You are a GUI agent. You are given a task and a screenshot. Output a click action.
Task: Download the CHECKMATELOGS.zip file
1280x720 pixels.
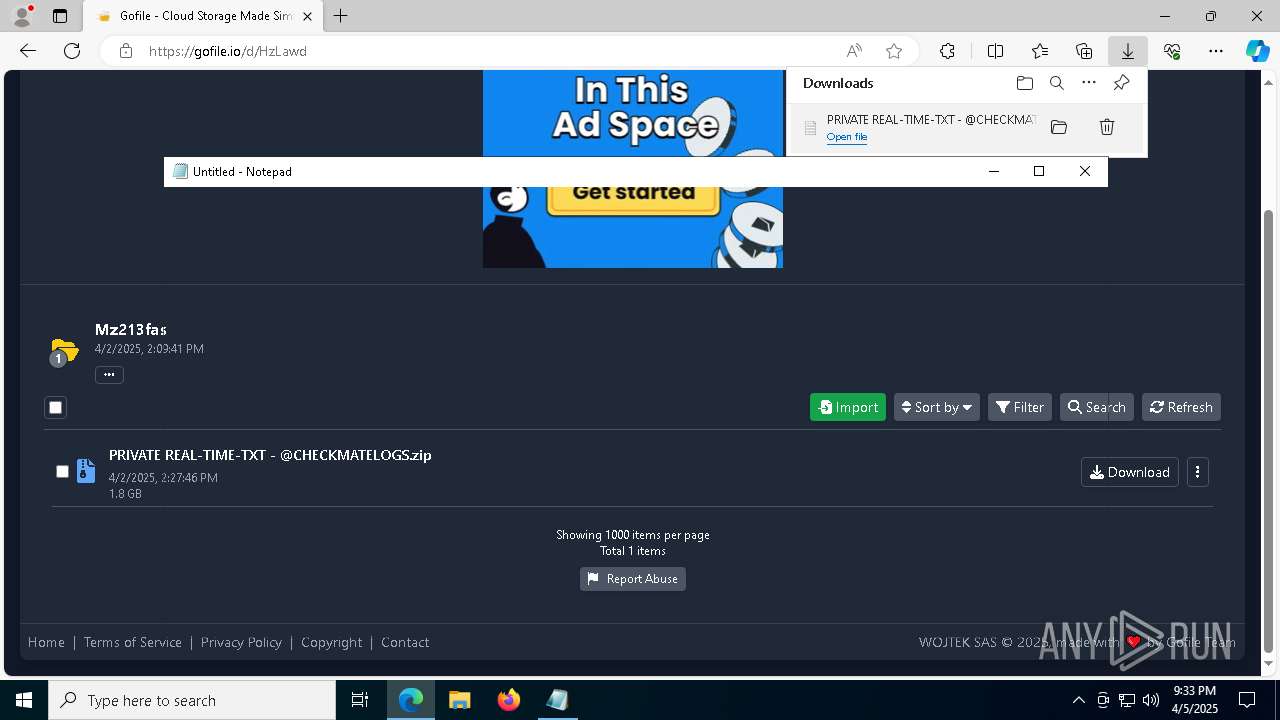click(1130, 472)
